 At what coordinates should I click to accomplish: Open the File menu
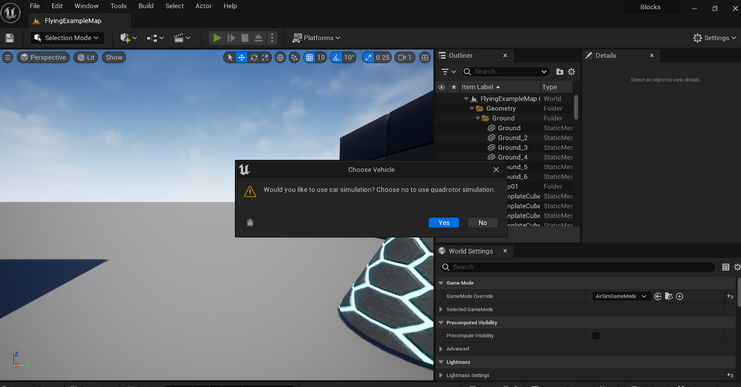point(34,6)
